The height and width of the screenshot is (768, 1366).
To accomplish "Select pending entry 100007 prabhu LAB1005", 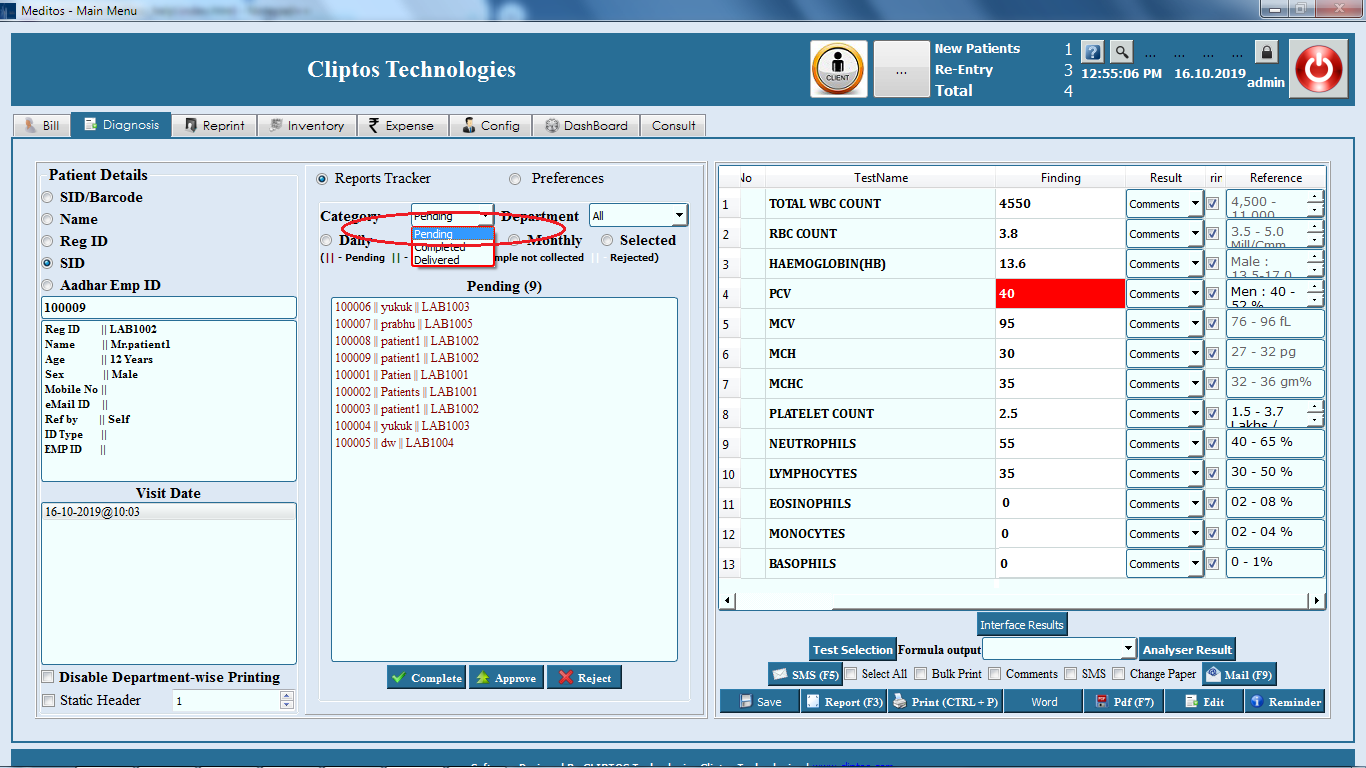I will tap(404, 324).
